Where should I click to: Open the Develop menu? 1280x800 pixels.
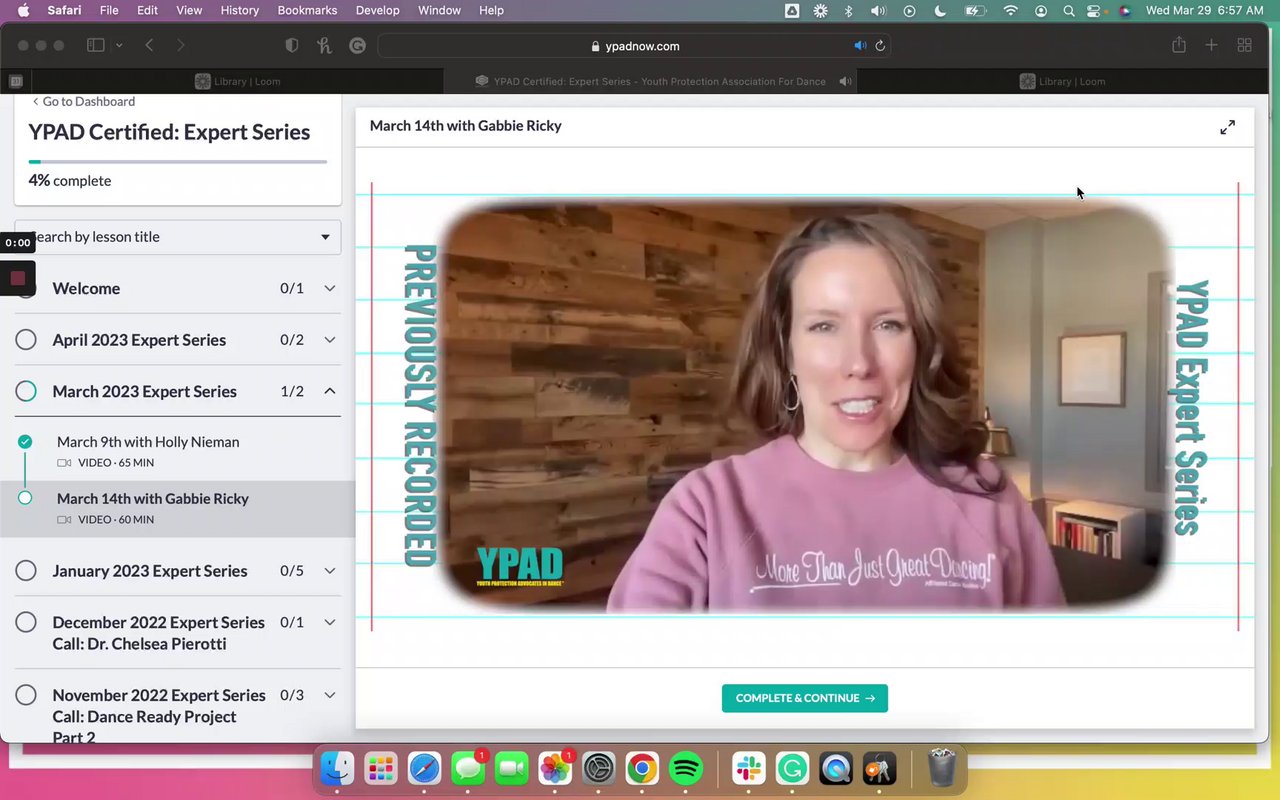tap(378, 10)
